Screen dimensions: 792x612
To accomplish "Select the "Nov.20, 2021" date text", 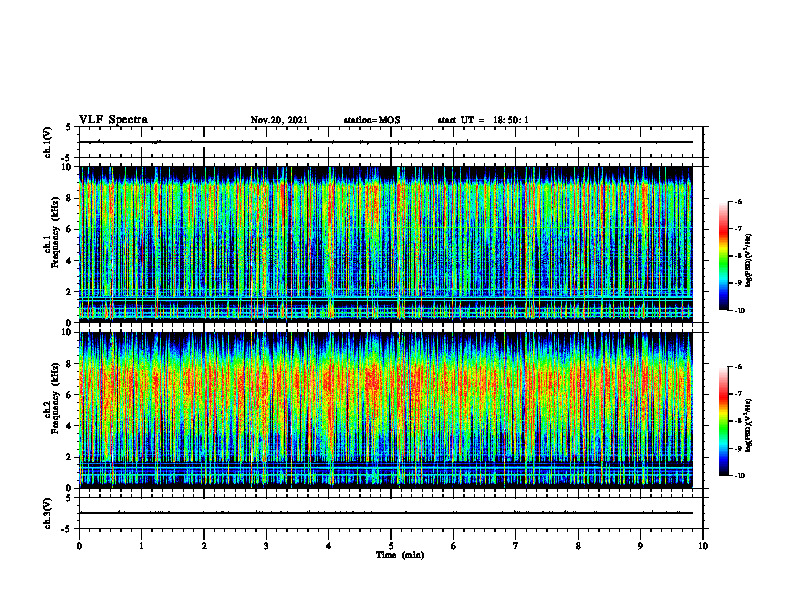I will [x=279, y=120].
